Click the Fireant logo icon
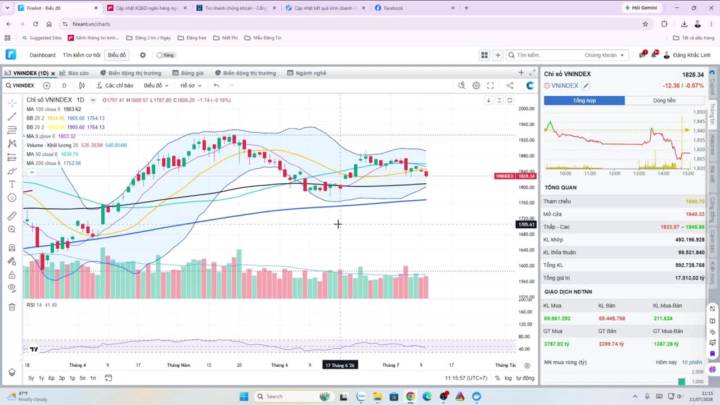 pos(11,55)
